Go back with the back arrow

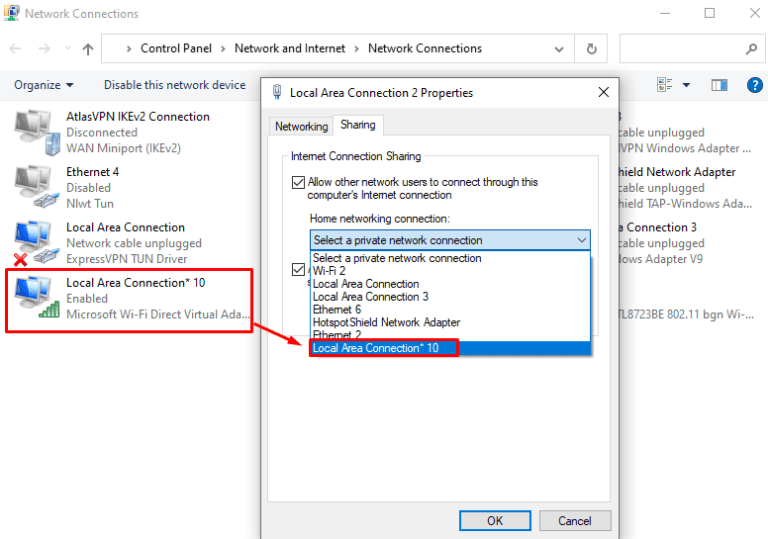(17, 49)
